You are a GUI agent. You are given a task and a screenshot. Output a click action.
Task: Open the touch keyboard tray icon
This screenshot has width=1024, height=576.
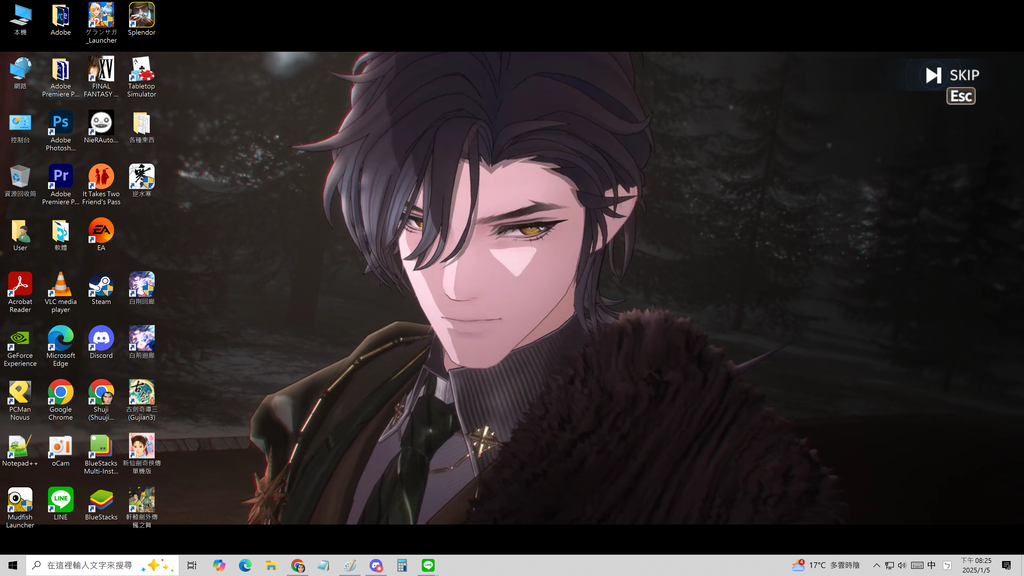[917, 566]
